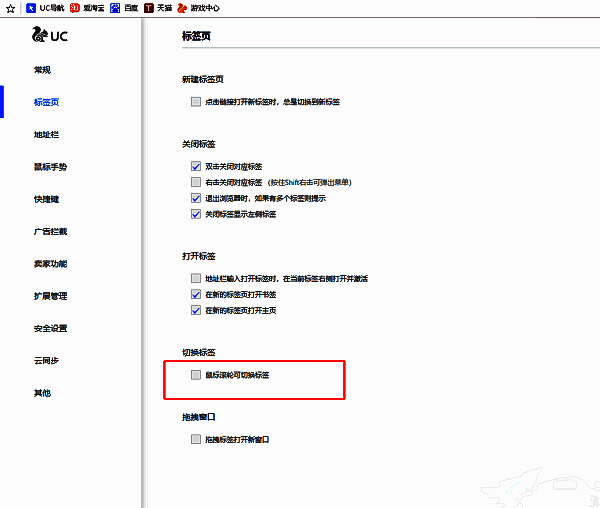Open the 游戏中心 bookmark
Image resolution: width=600 pixels, height=508 pixels.
click(x=198, y=8)
